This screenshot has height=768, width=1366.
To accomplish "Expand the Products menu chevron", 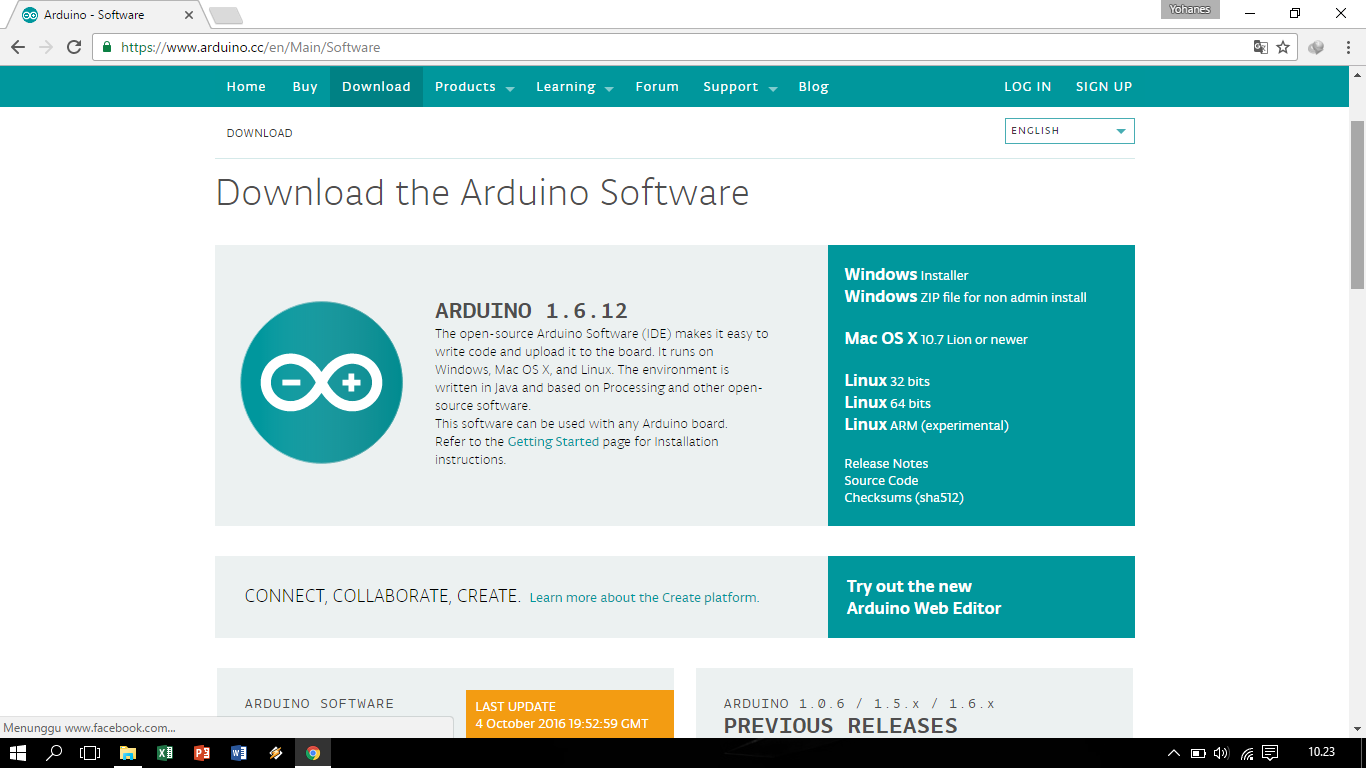I will point(511,88).
